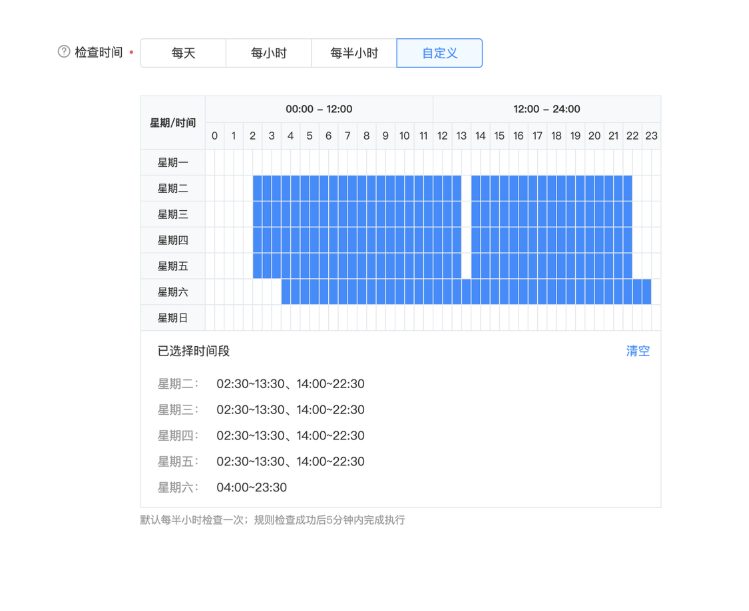Click the 星期五 row label

click(173, 266)
